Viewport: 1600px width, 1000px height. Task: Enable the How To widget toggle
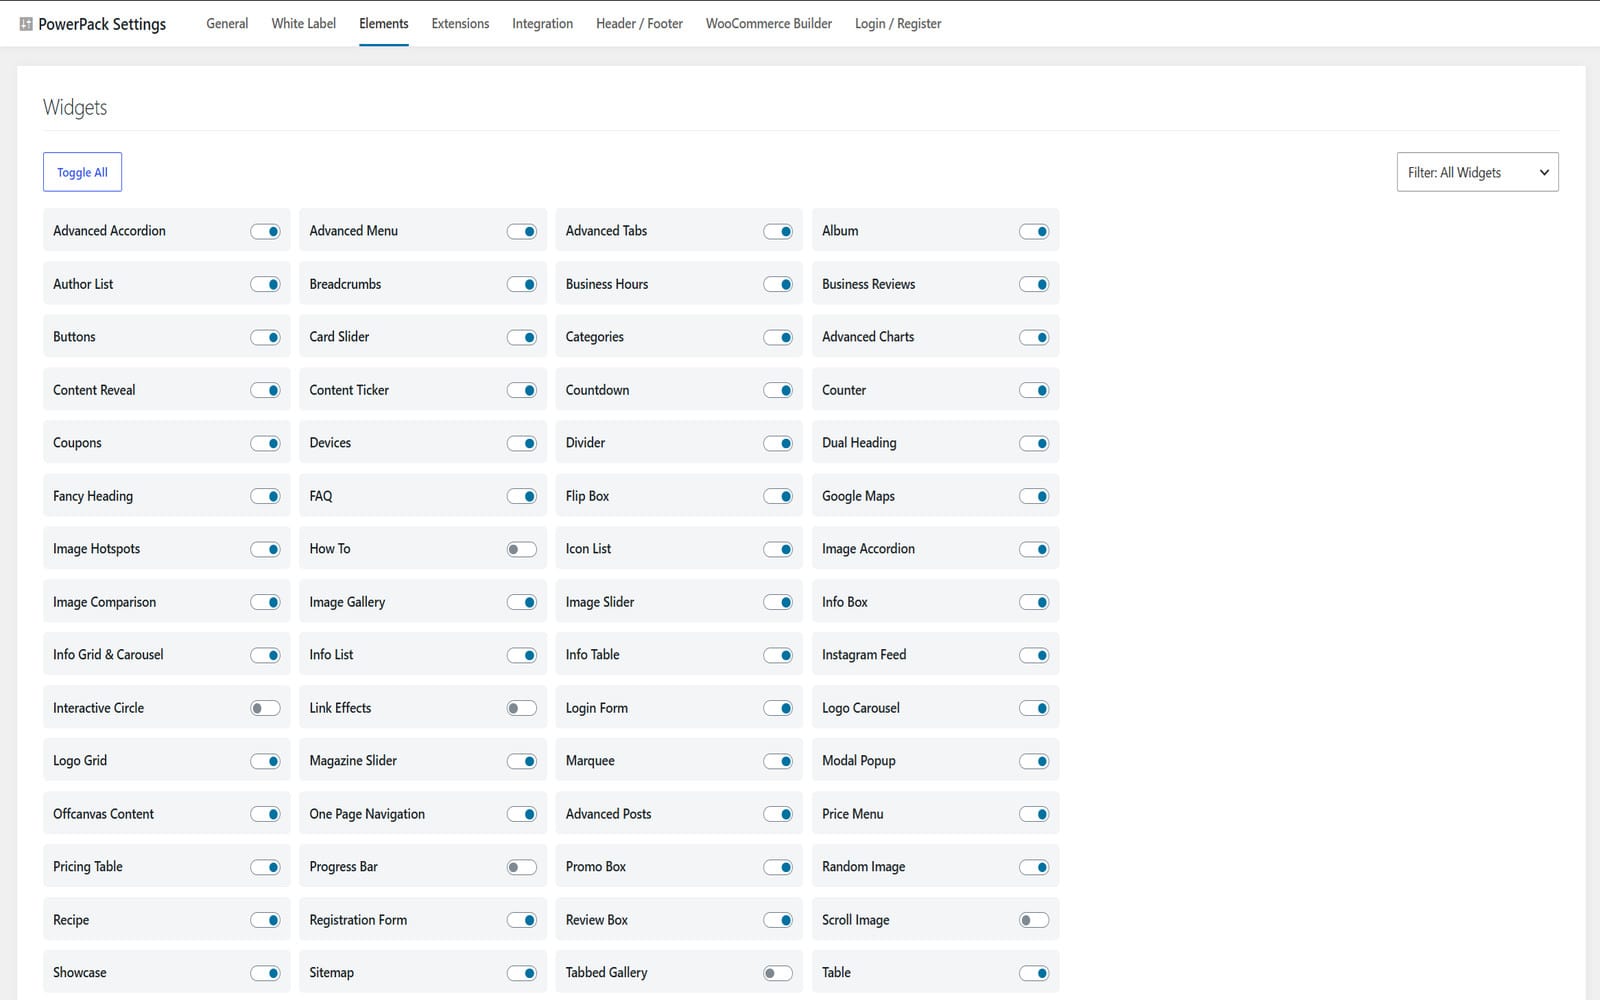[x=522, y=549]
